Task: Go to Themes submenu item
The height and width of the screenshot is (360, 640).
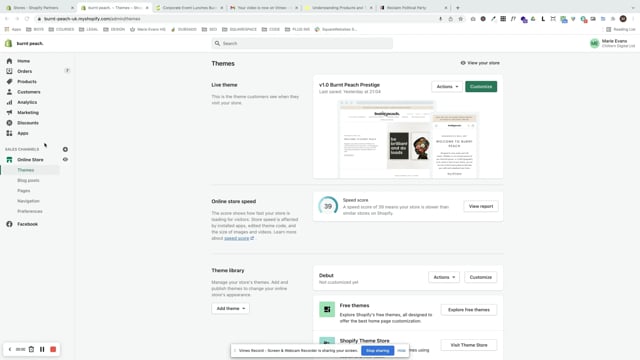Action: pos(26,170)
